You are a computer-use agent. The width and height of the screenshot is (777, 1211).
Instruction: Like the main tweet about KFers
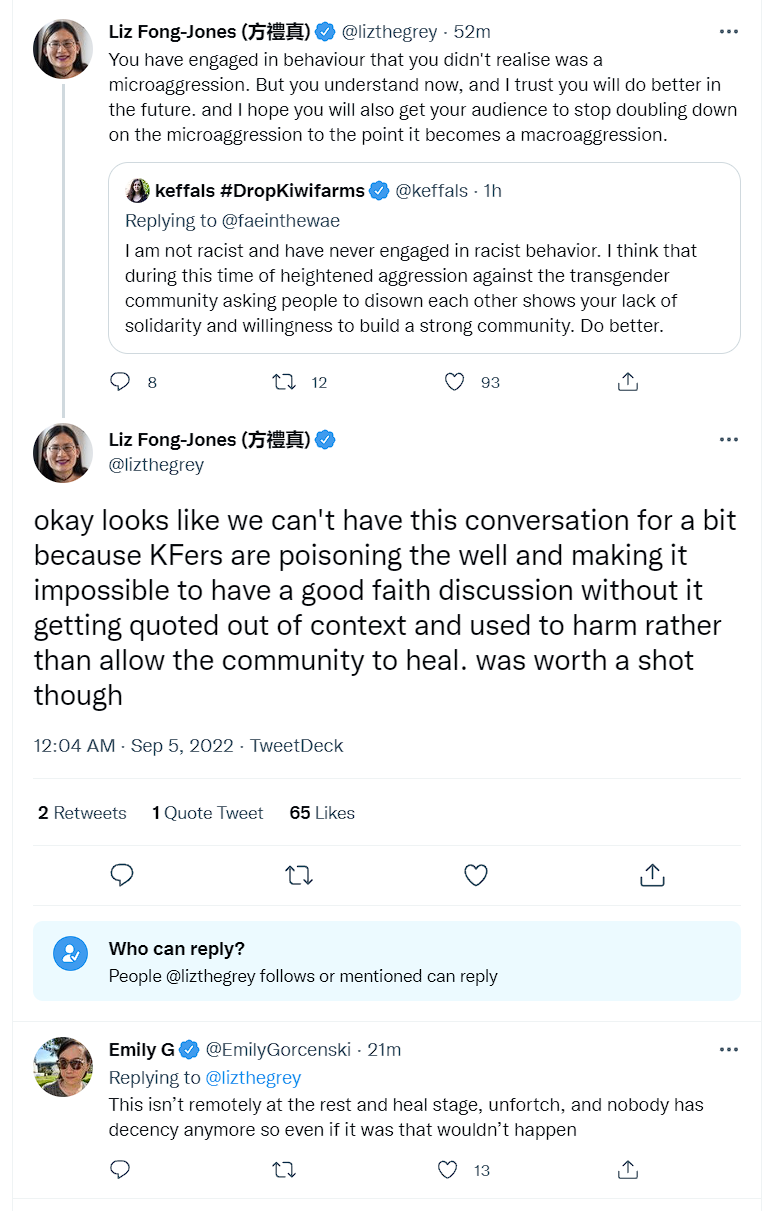point(476,875)
